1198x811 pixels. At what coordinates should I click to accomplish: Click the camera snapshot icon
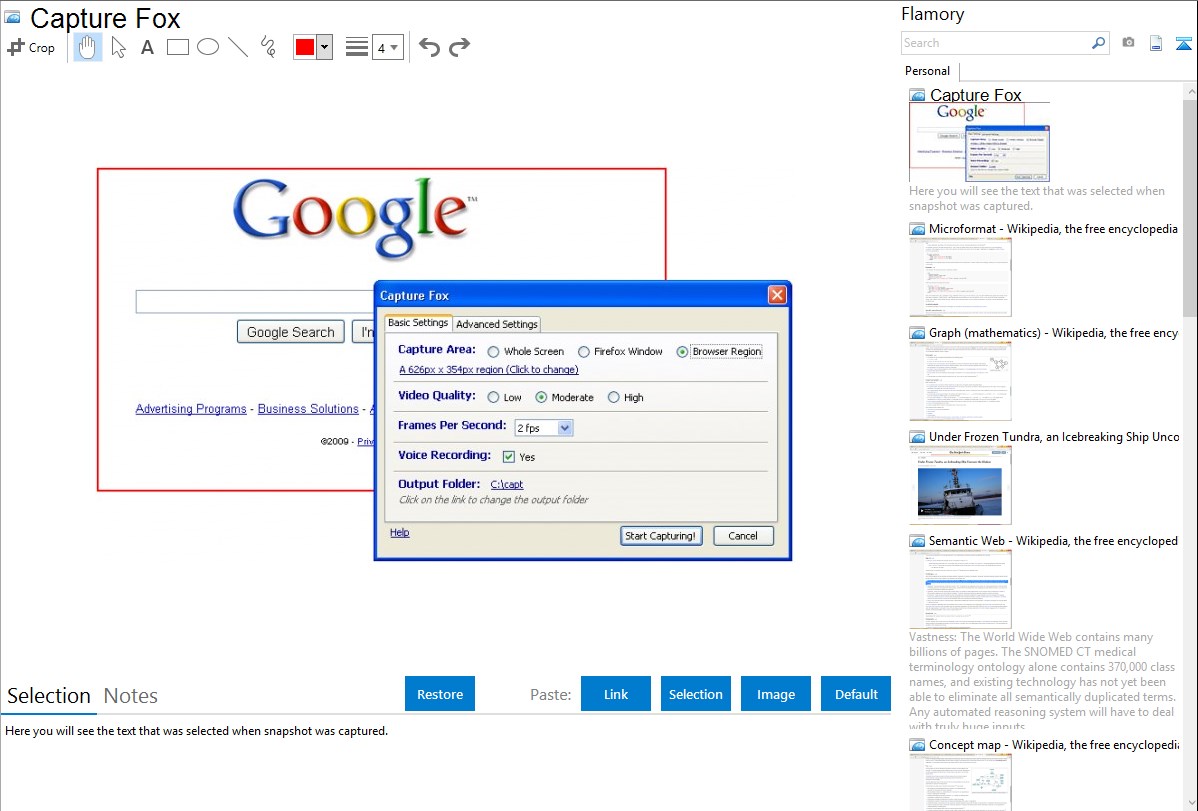tap(1128, 43)
